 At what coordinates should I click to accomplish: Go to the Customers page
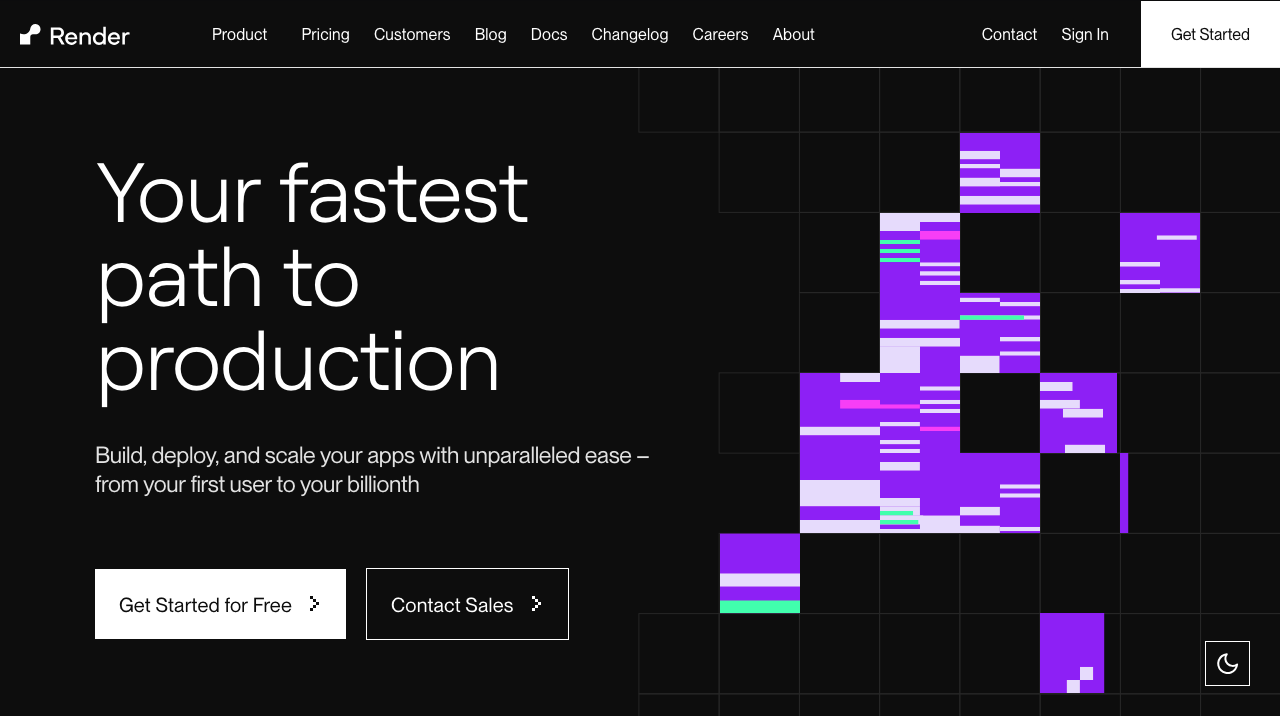point(412,34)
